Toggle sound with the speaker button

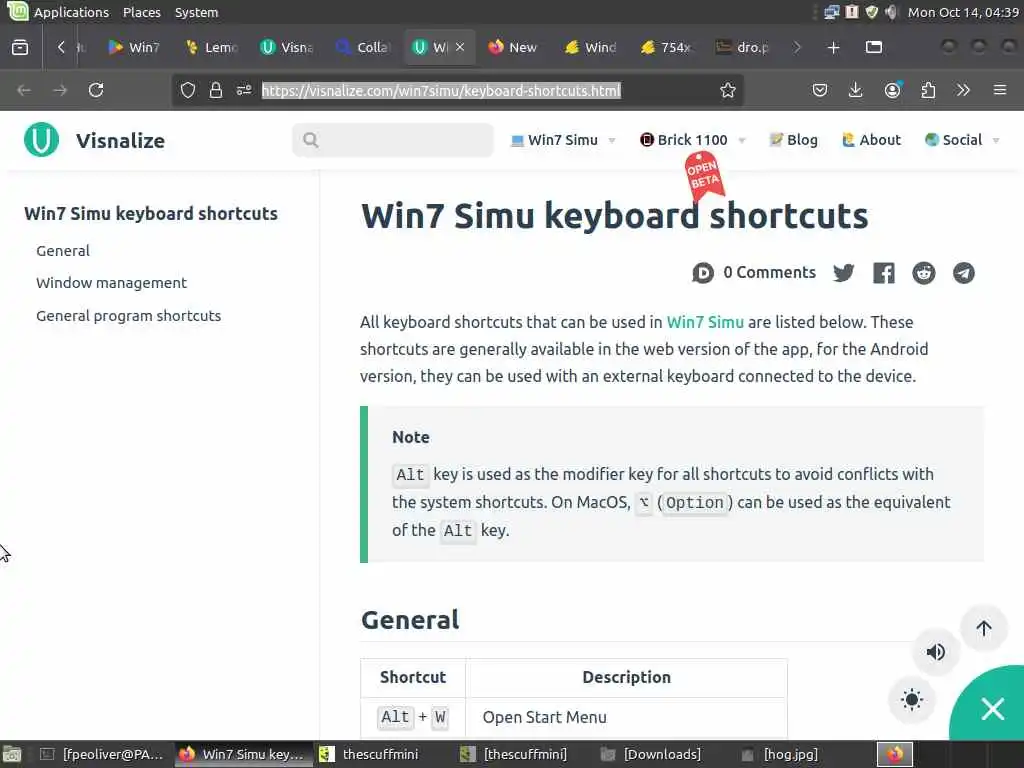935,652
